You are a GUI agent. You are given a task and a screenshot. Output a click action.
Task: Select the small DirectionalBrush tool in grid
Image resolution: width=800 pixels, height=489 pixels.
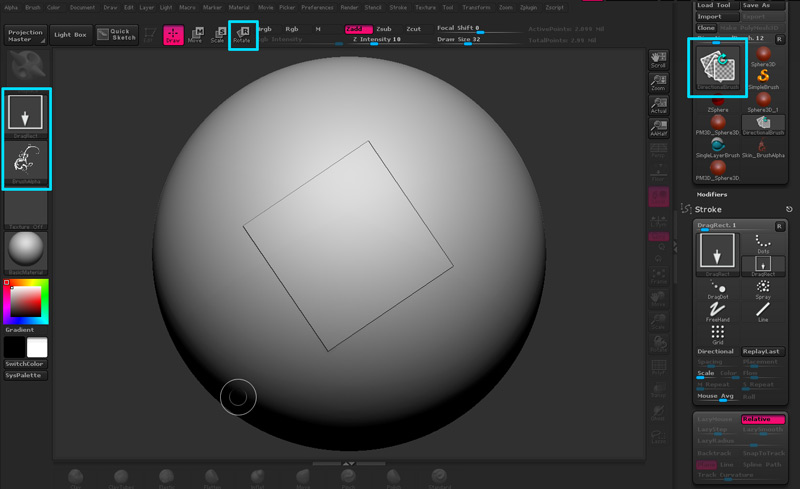[x=763, y=125]
